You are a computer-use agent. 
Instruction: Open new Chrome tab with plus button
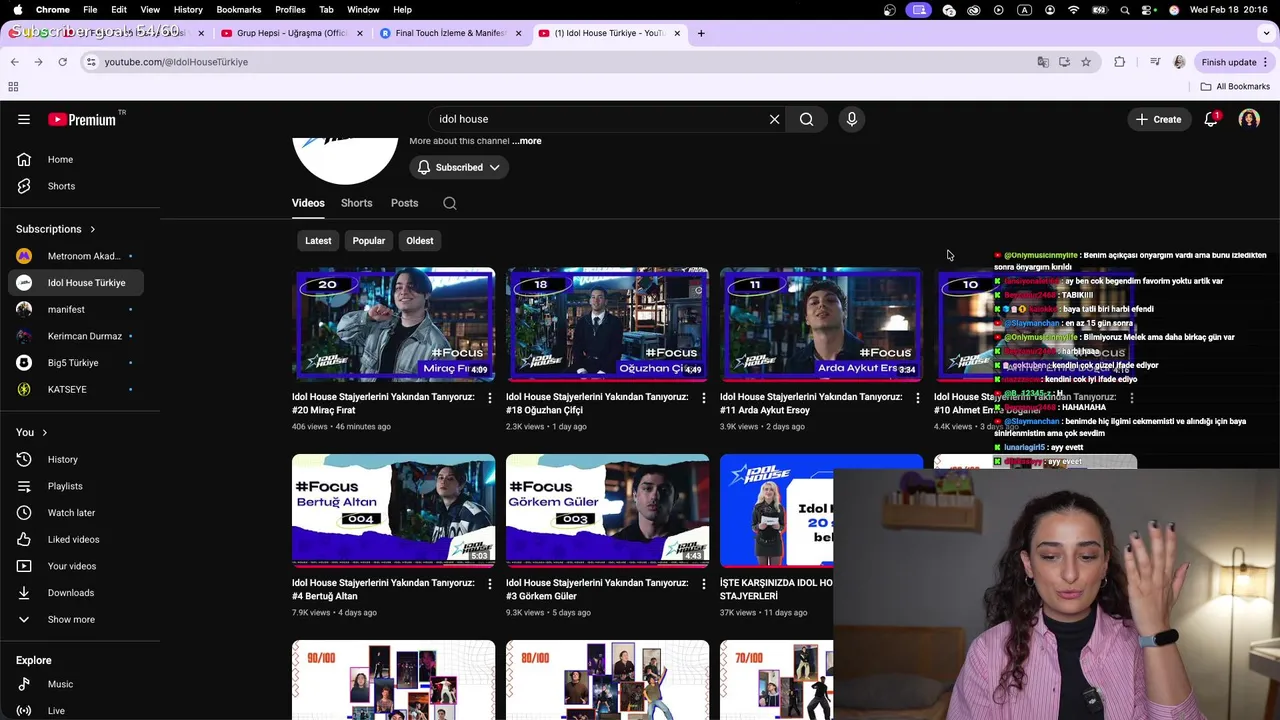(701, 33)
